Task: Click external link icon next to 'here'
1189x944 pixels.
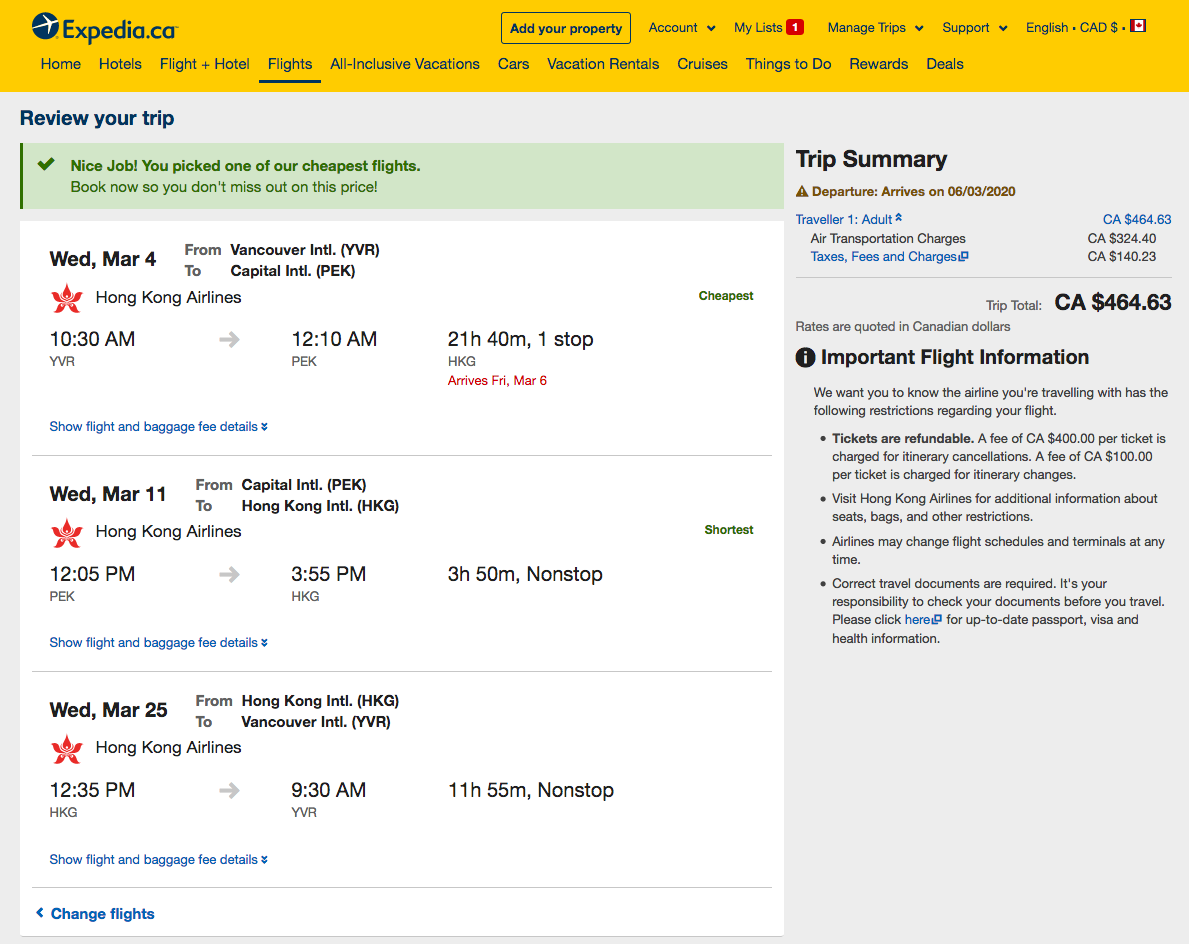Action: pos(937,619)
